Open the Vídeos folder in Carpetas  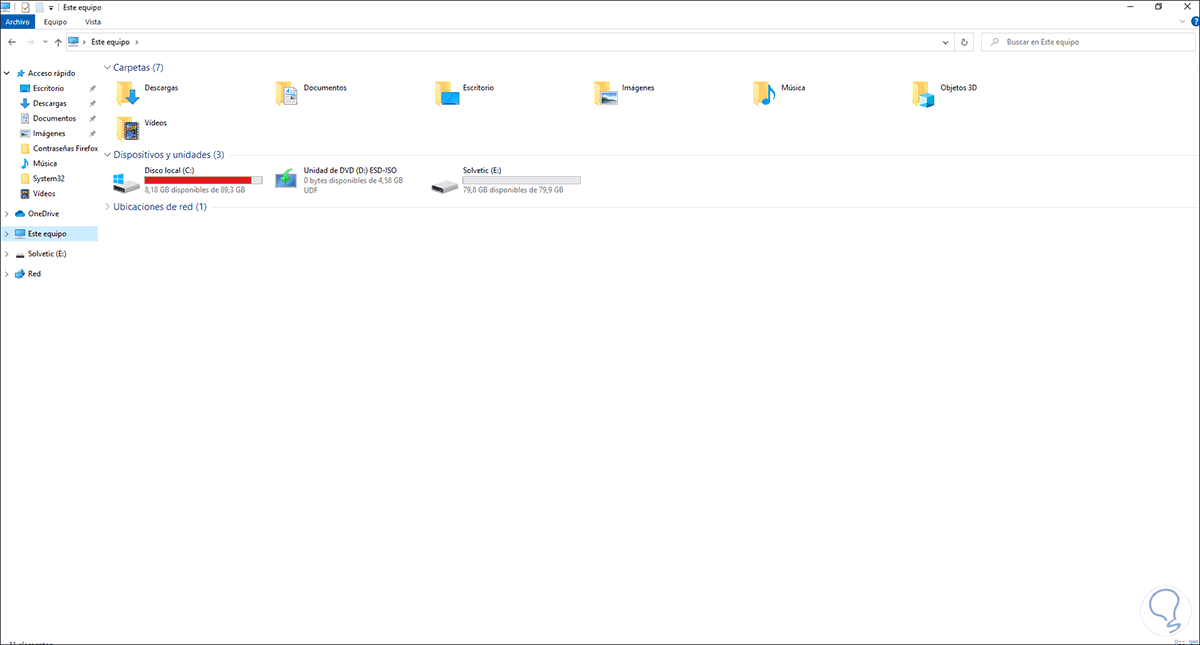[x=142, y=128]
